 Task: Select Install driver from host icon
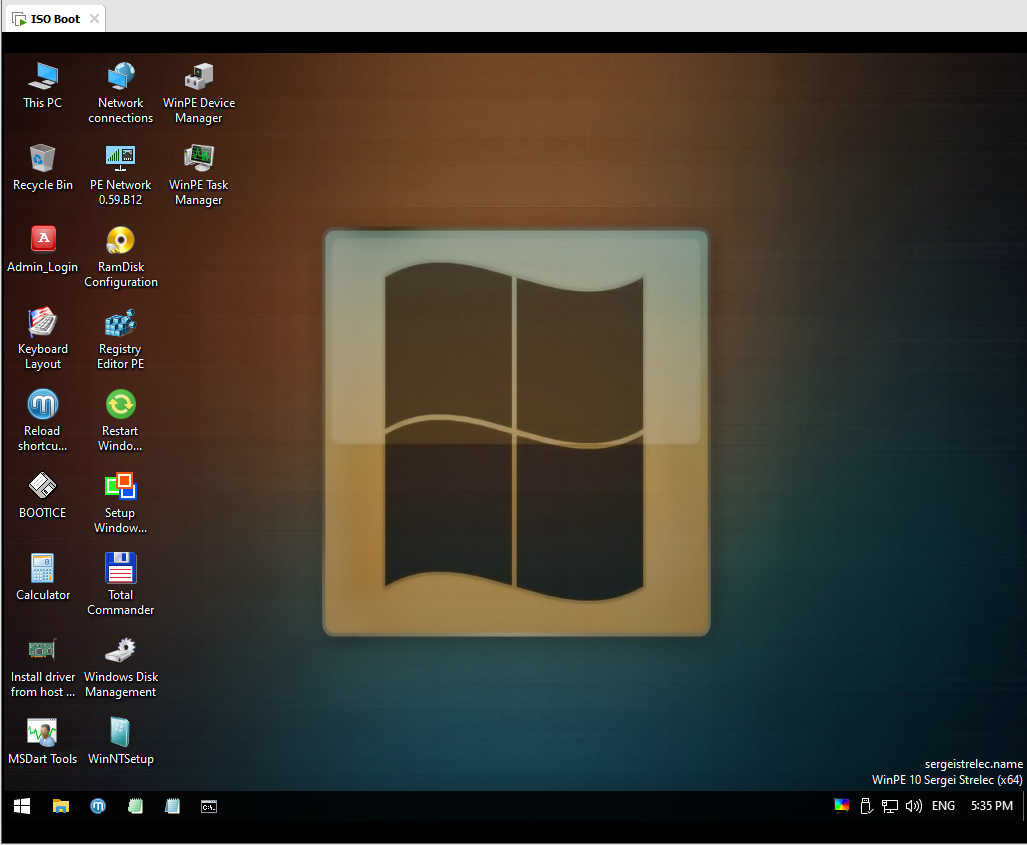pos(43,667)
